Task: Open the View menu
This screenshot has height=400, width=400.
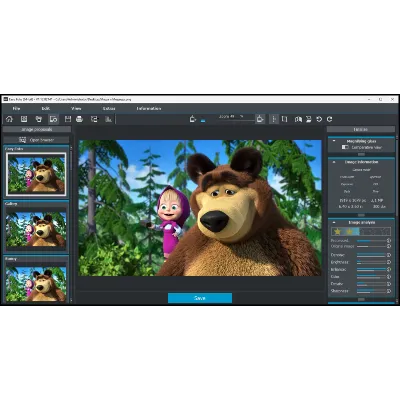Action: pyautogui.click(x=76, y=109)
